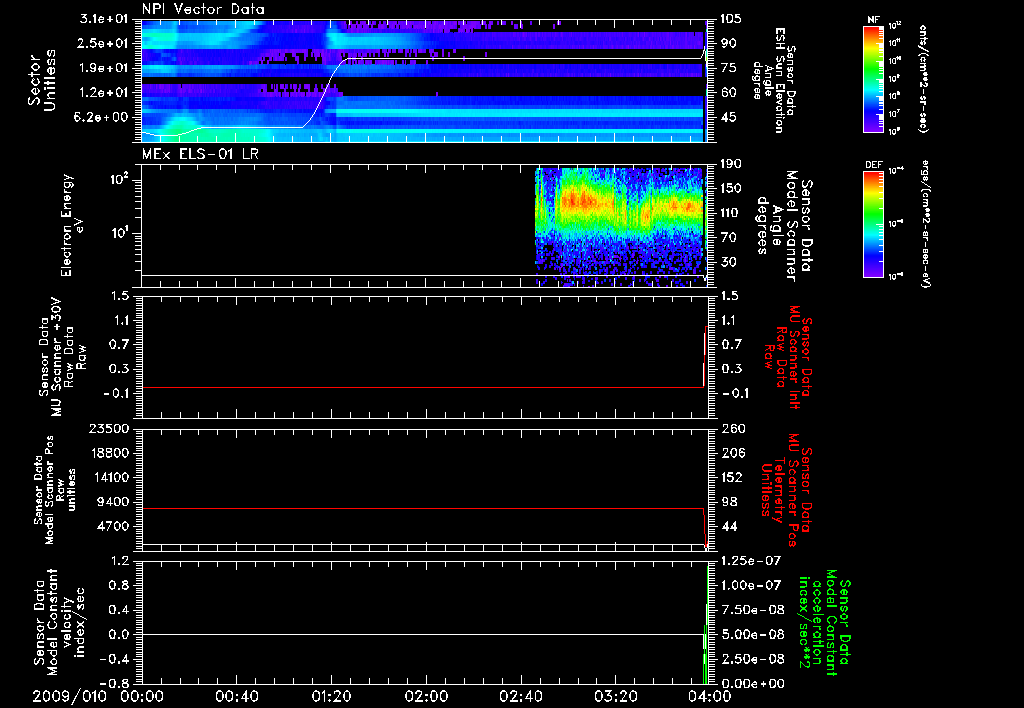Click the 04:00 time axis label
The image size is (1024, 708).
point(709,695)
